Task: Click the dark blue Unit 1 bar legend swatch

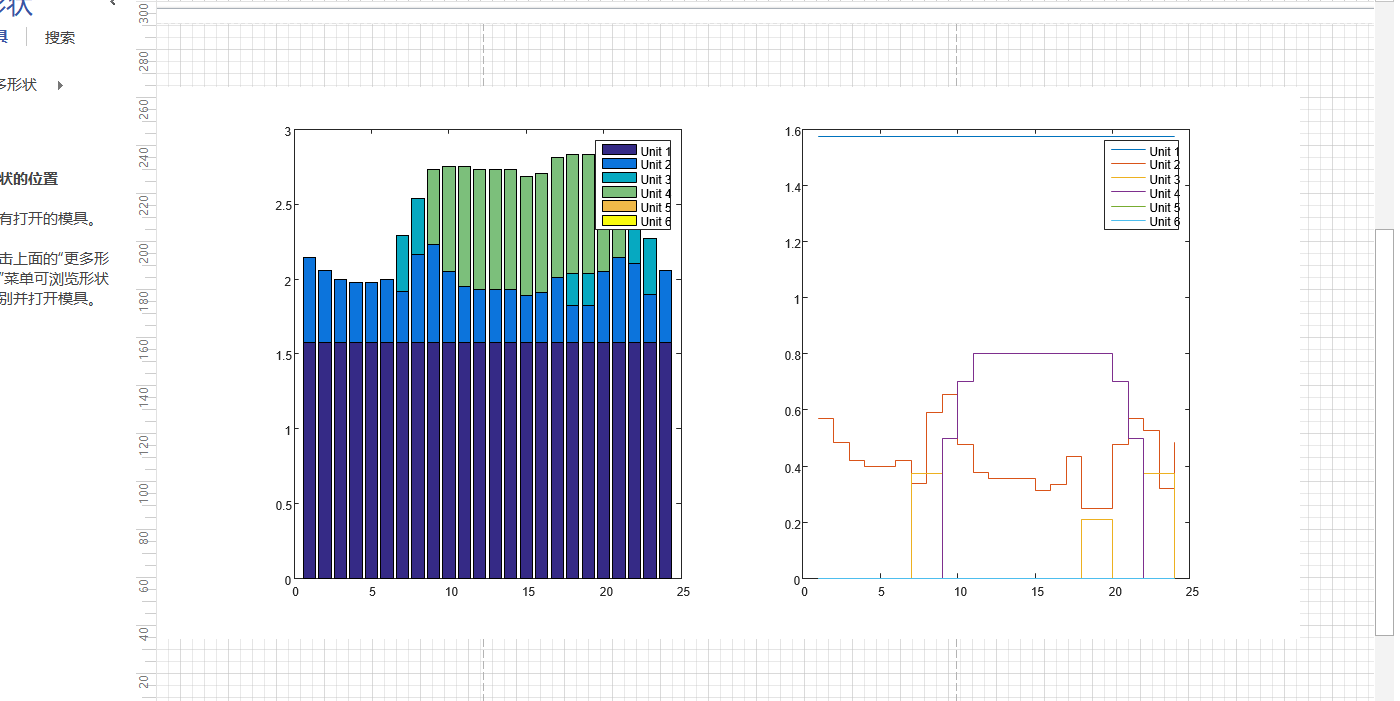Action: [619, 150]
